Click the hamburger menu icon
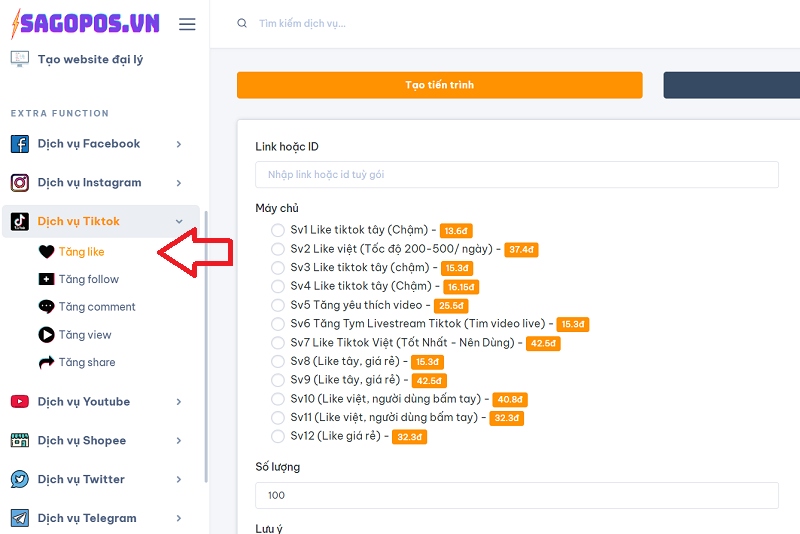Screen dimensions: 800x534 click(x=187, y=24)
